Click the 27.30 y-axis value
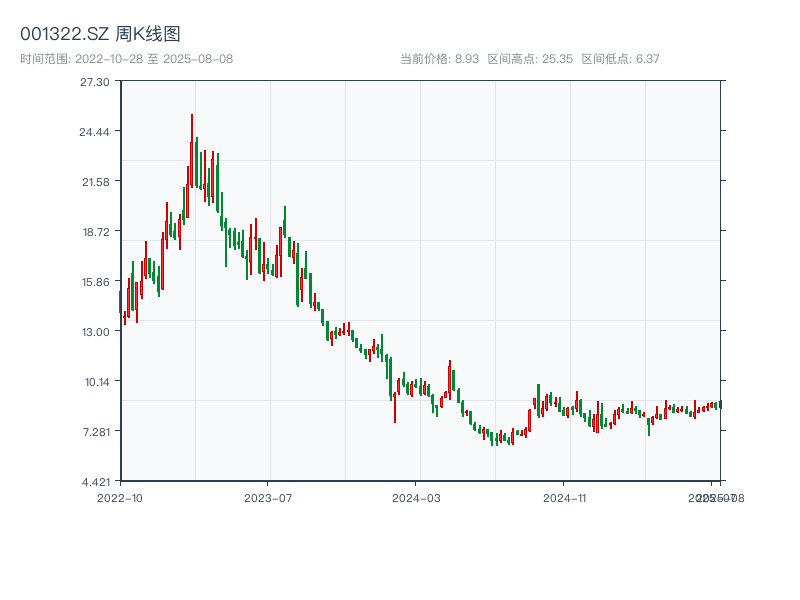The image size is (800, 600). (x=95, y=84)
